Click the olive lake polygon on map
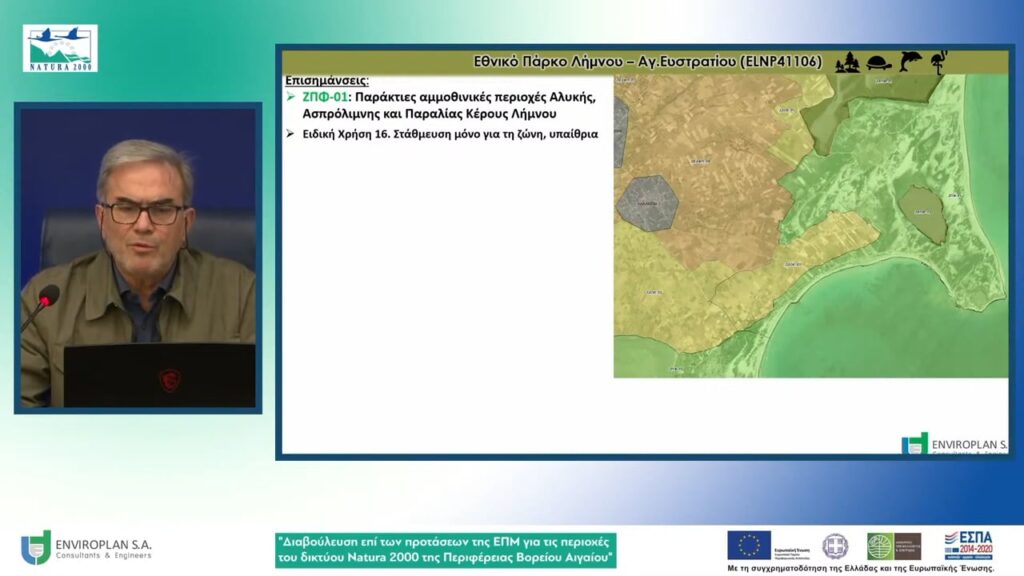The width and height of the screenshot is (1024, 576). (x=922, y=215)
